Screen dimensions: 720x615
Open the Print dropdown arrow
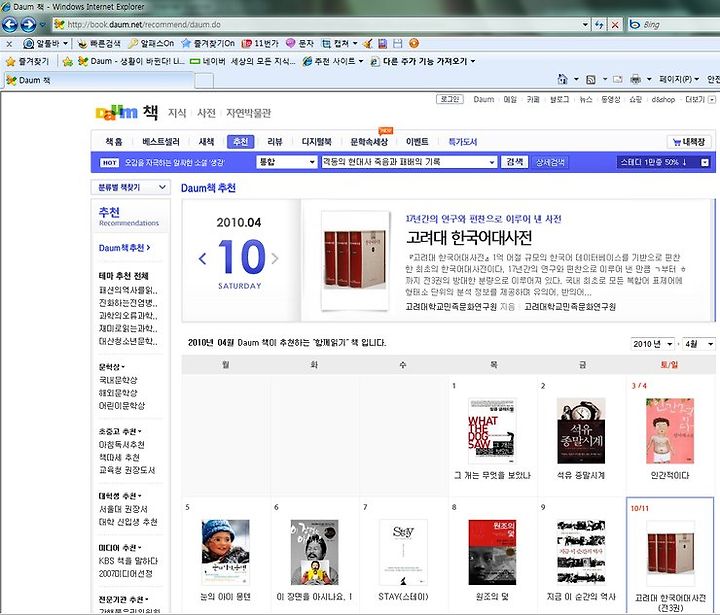coord(649,79)
